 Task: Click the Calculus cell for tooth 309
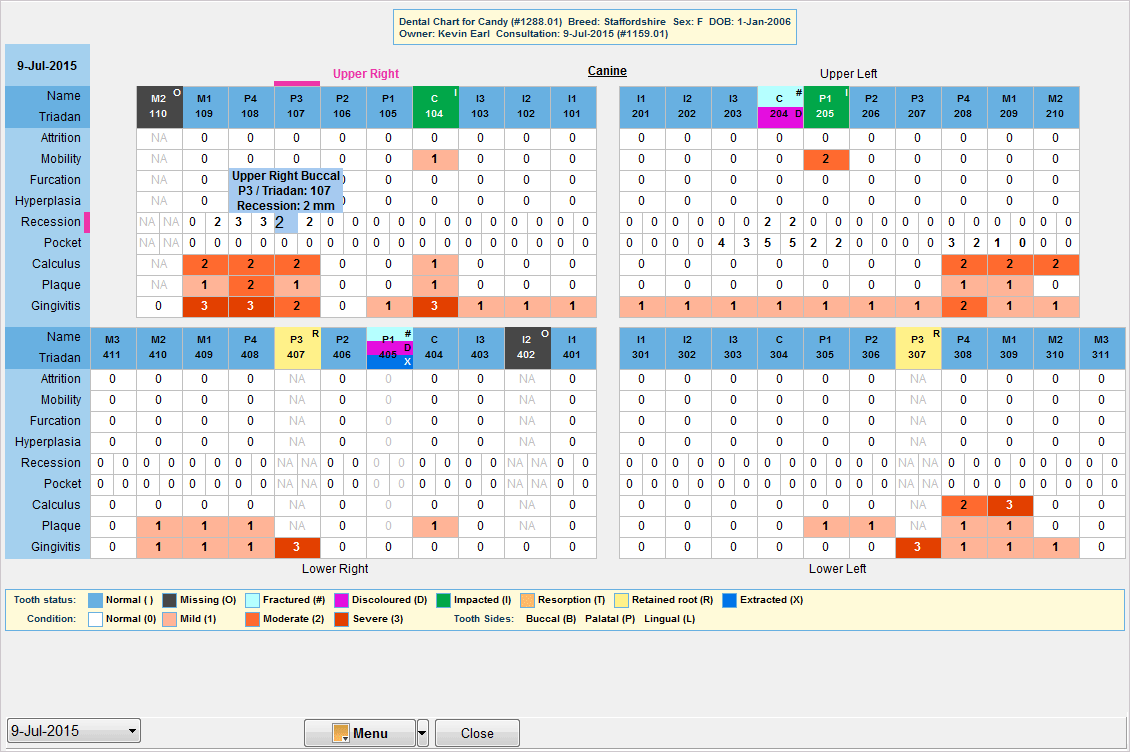click(1009, 505)
